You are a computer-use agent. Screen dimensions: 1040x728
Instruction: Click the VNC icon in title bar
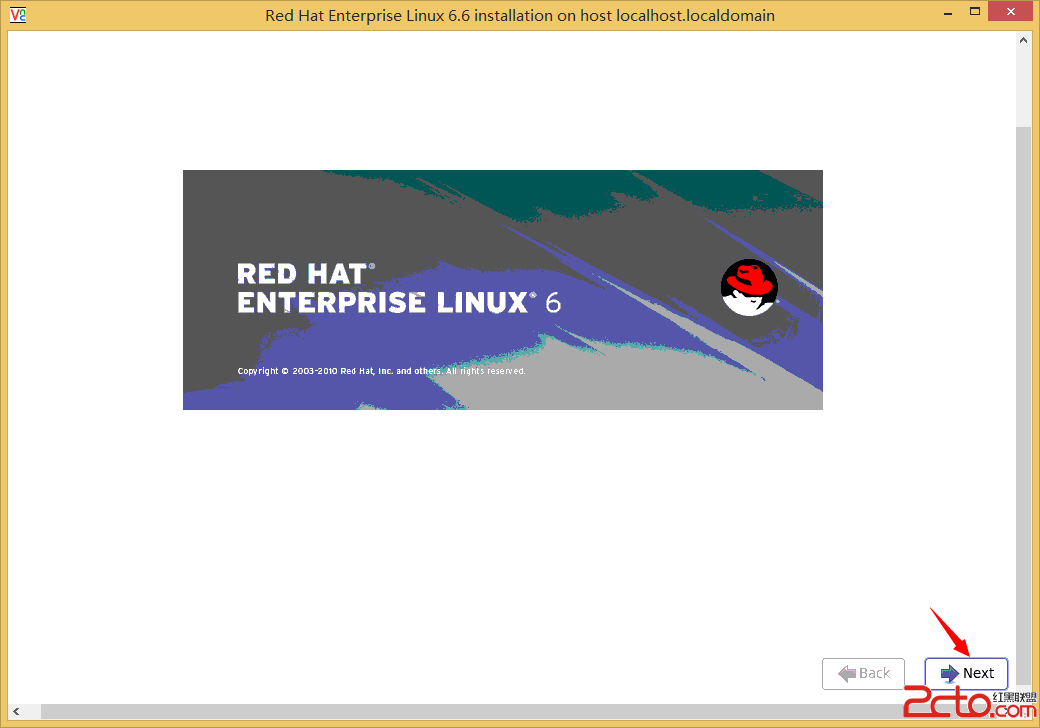coord(18,15)
